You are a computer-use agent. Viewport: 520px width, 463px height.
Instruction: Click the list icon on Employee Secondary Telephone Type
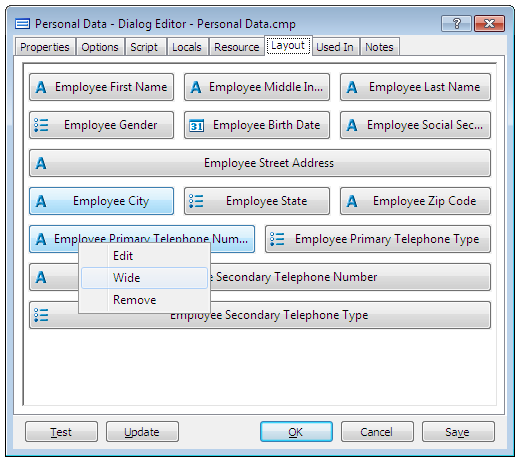click(x=41, y=315)
